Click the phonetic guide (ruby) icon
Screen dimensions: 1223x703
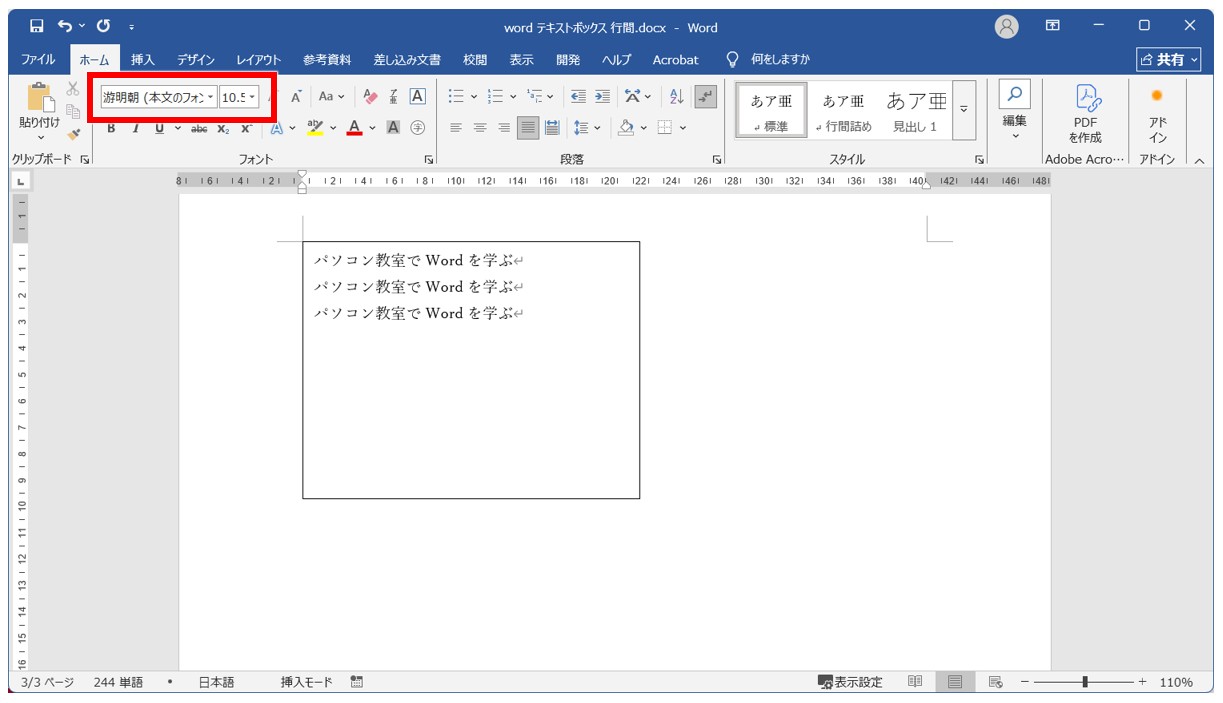click(394, 97)
